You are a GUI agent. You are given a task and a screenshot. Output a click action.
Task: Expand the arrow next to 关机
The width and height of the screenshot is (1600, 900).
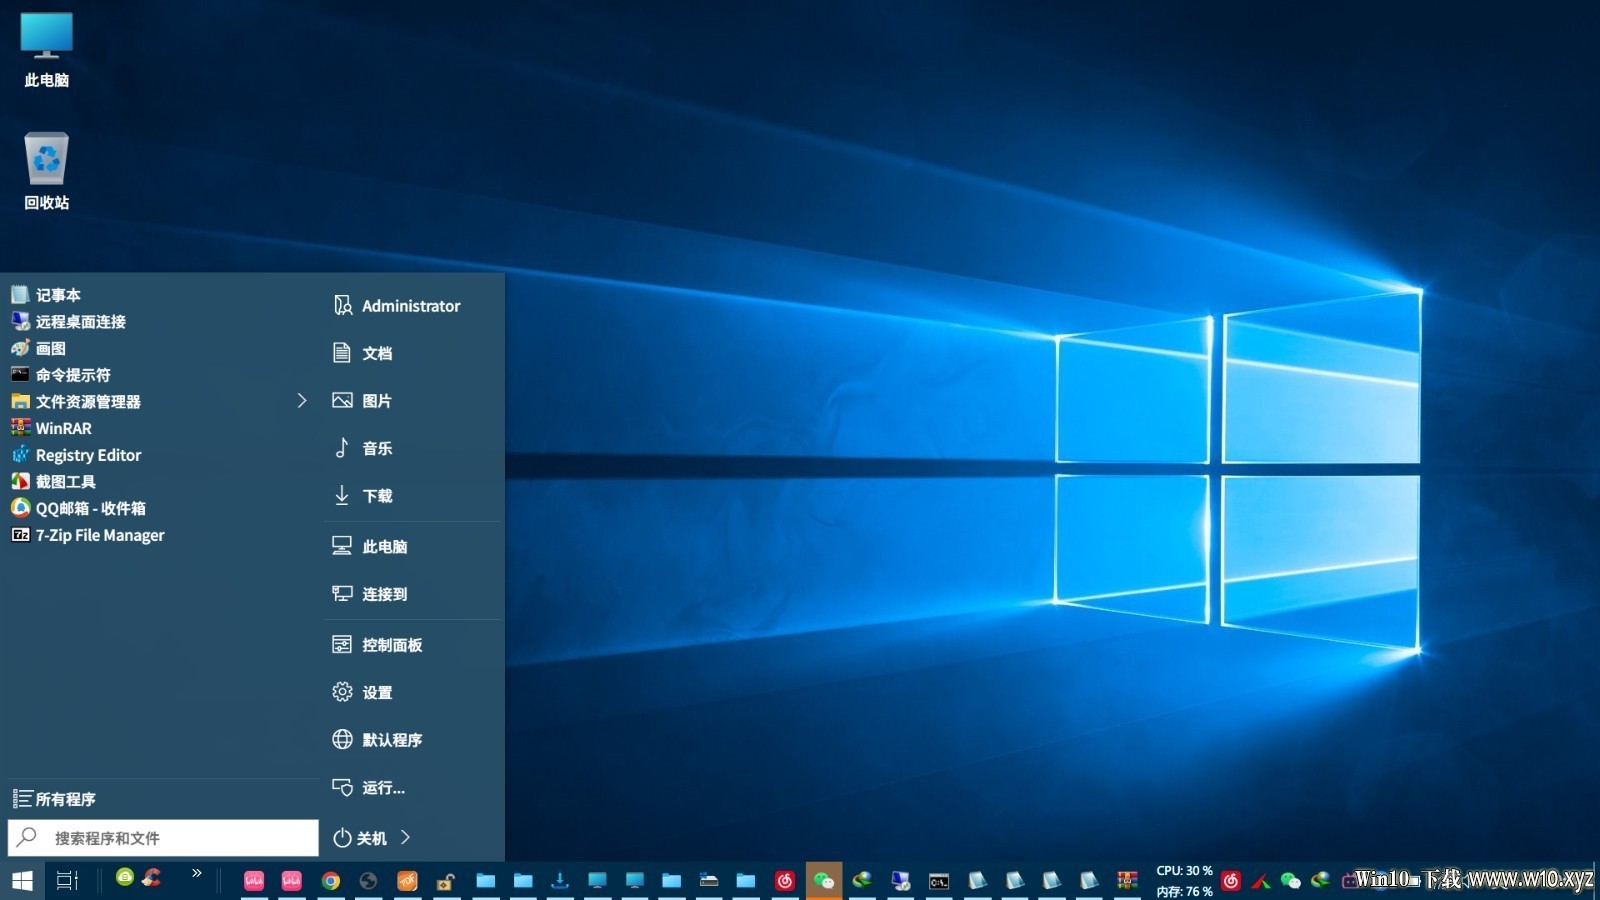tap(405, 838)
